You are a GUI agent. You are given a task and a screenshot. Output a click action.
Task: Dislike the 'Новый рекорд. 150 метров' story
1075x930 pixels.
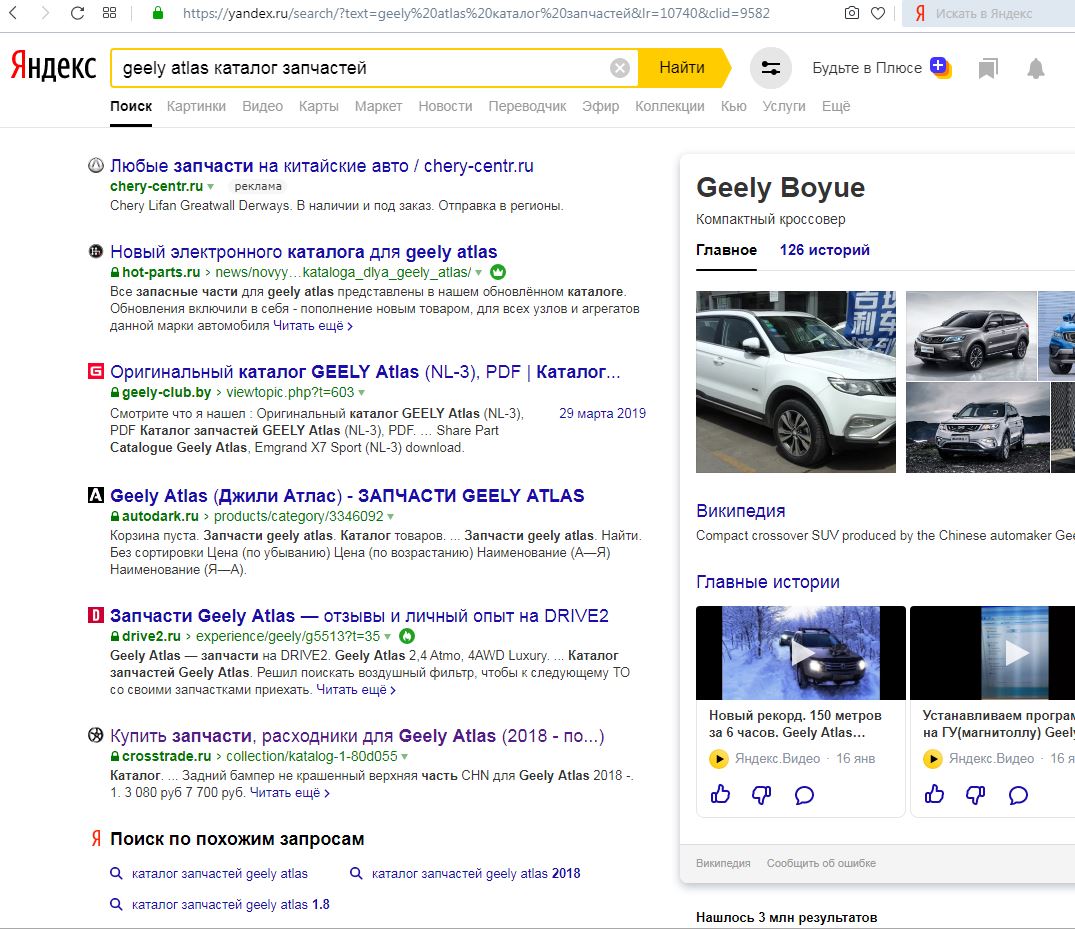(762, 795)
